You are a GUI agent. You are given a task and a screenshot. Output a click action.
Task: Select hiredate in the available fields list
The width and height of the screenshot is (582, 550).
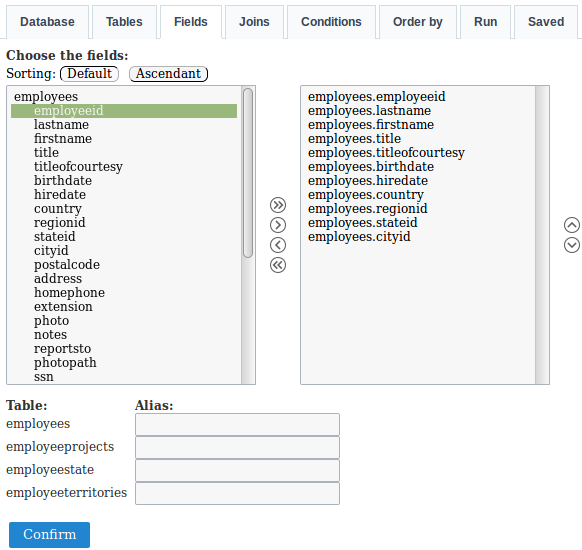coord(124,195)
